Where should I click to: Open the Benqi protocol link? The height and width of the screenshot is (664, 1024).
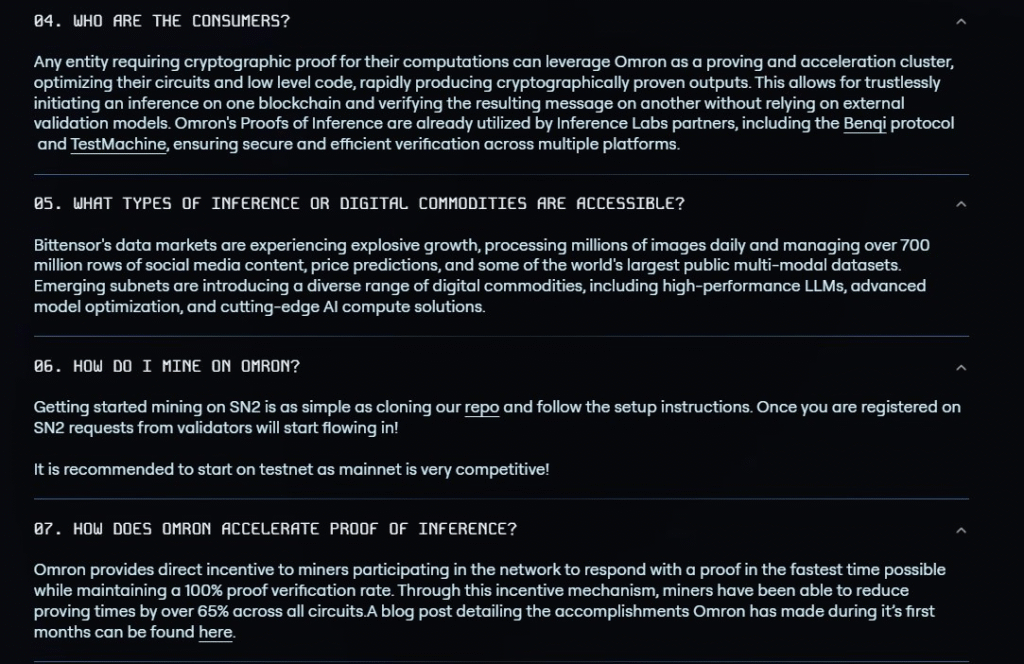[x=865, y=124]
